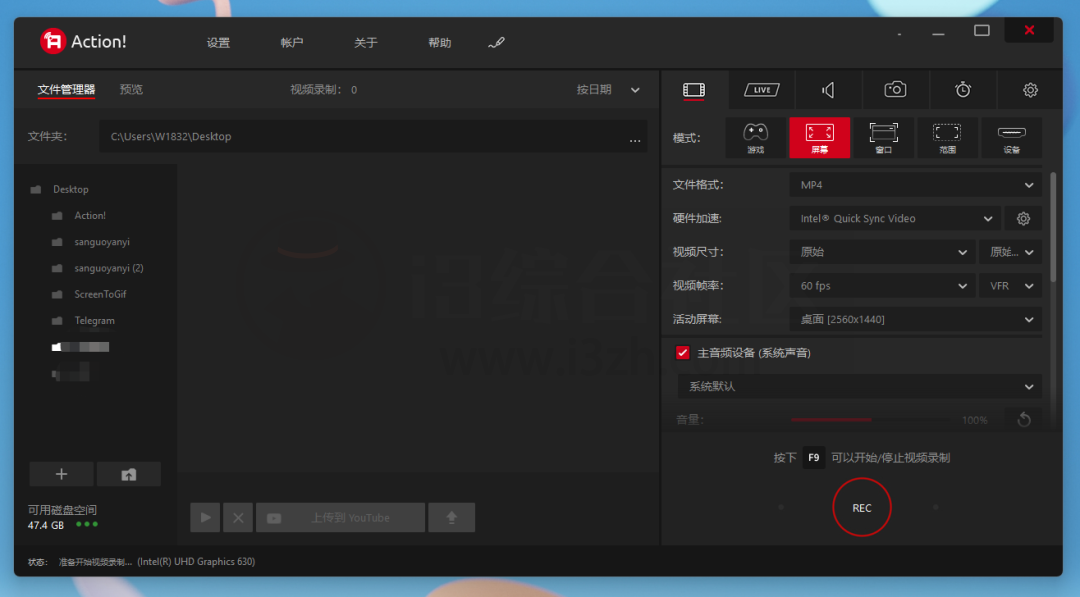Open the 关于 menu
Image resolution: width=1080 pixels, height=597 pixels.
click(366, 43)
